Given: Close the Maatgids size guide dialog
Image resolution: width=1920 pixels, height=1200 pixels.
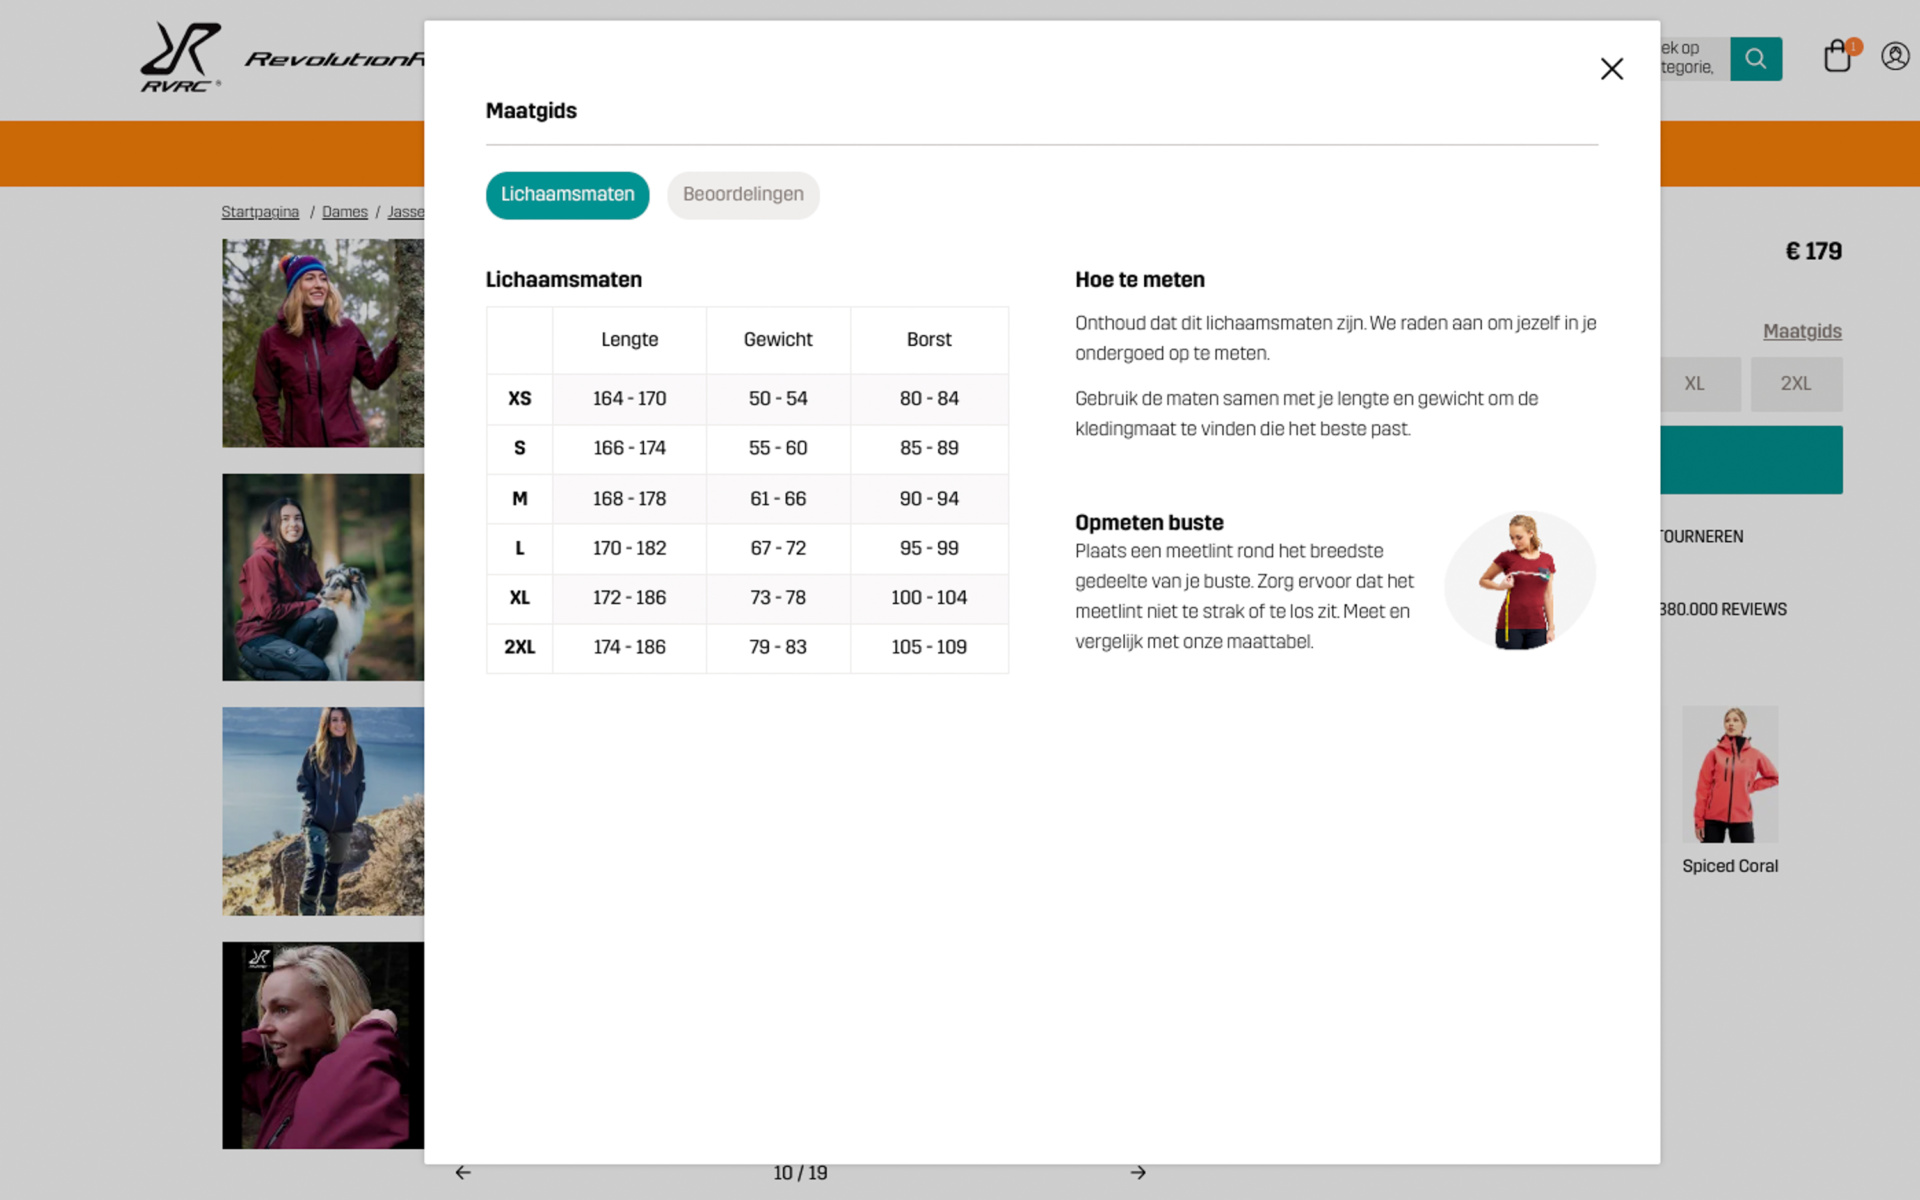Looking at the screenshot, I should click(x=1611, y=69).
